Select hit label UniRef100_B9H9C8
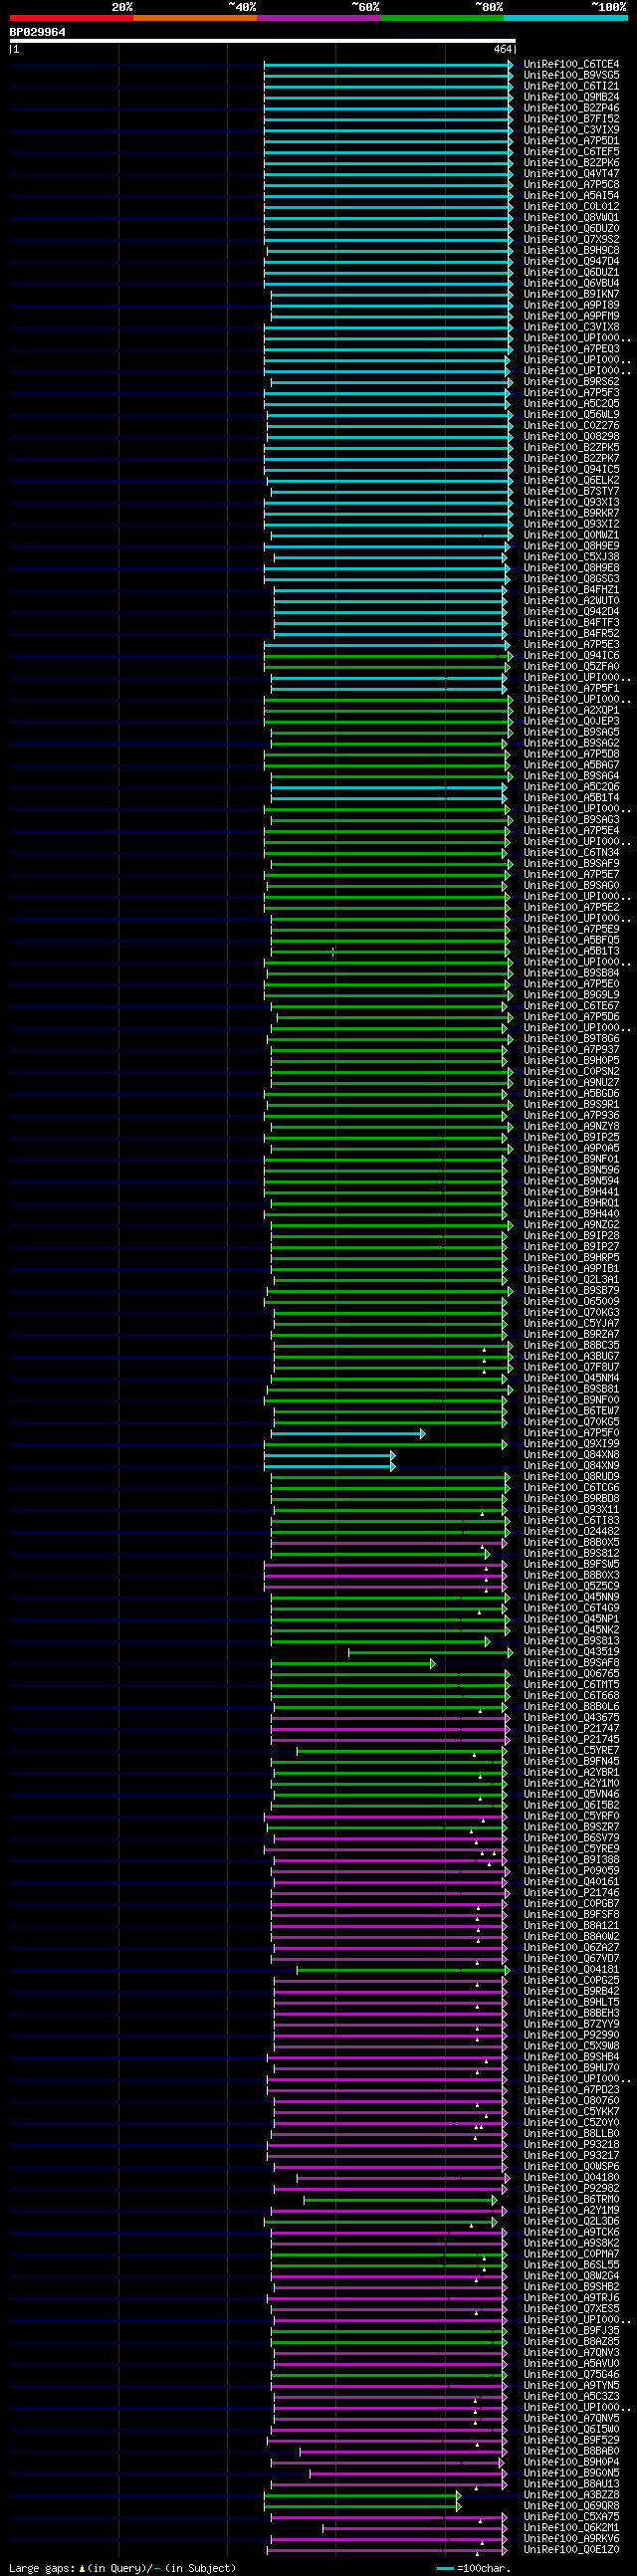The height and width of the screenshot is (2576, 637). click(571, 250)
